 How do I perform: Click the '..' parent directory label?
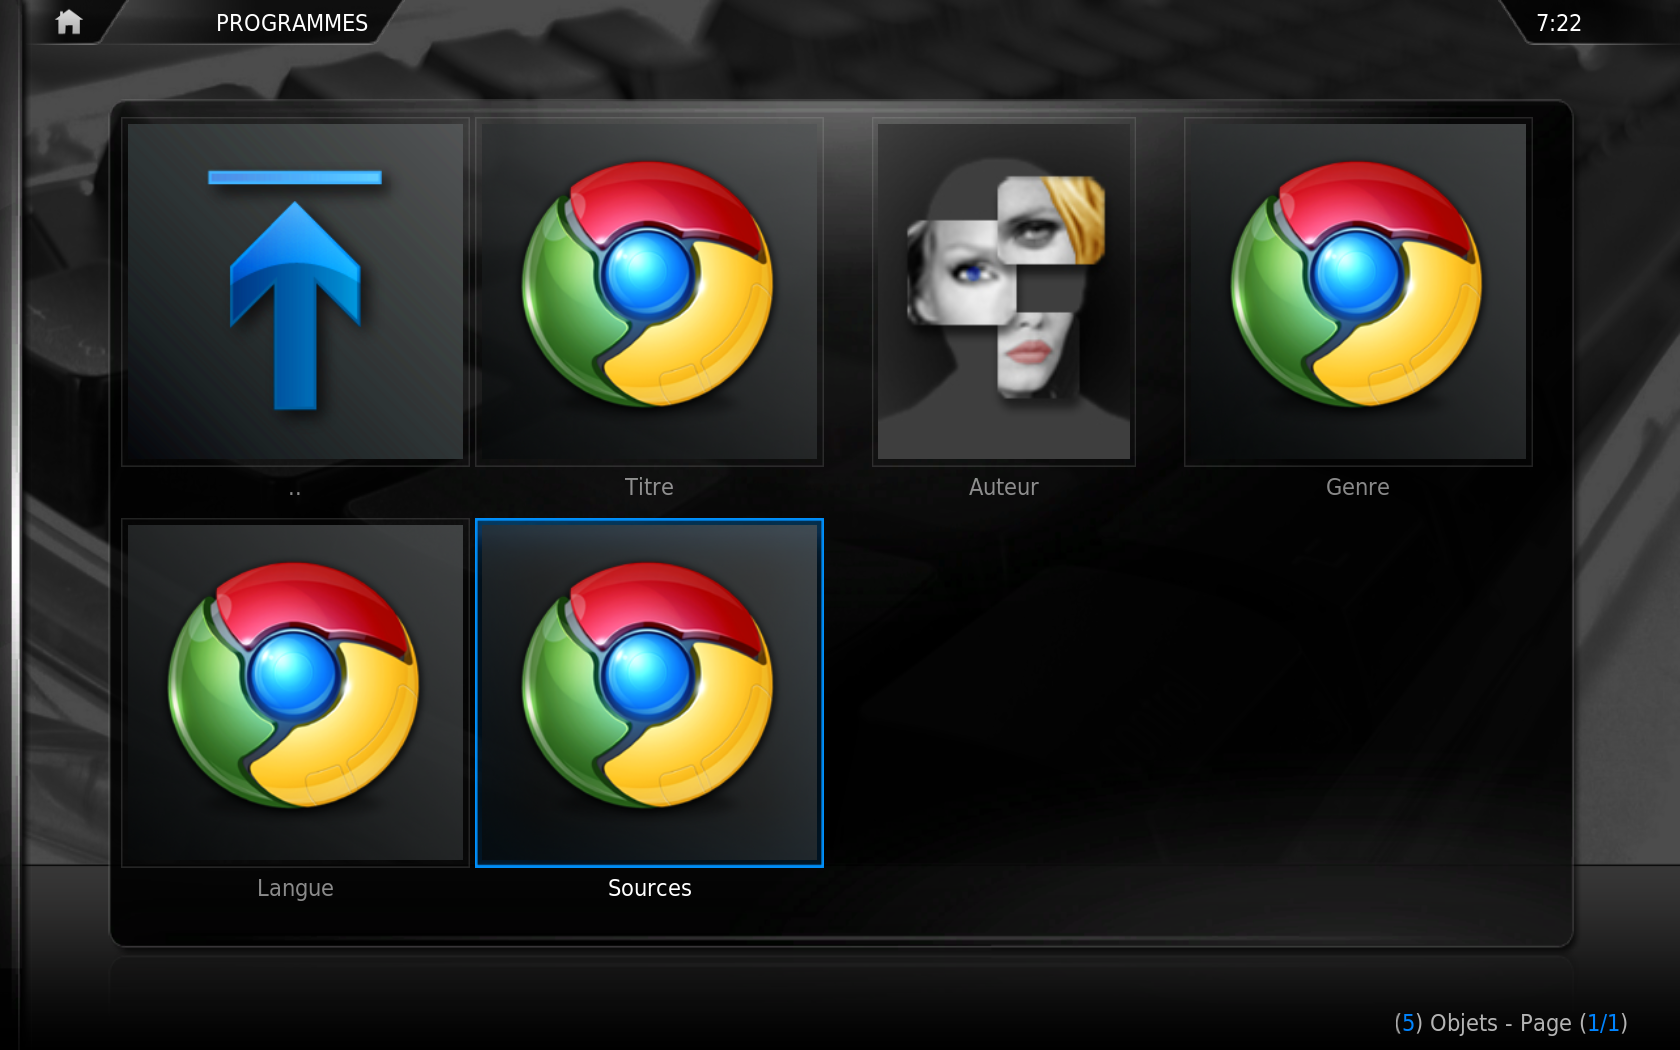(295, 491)
